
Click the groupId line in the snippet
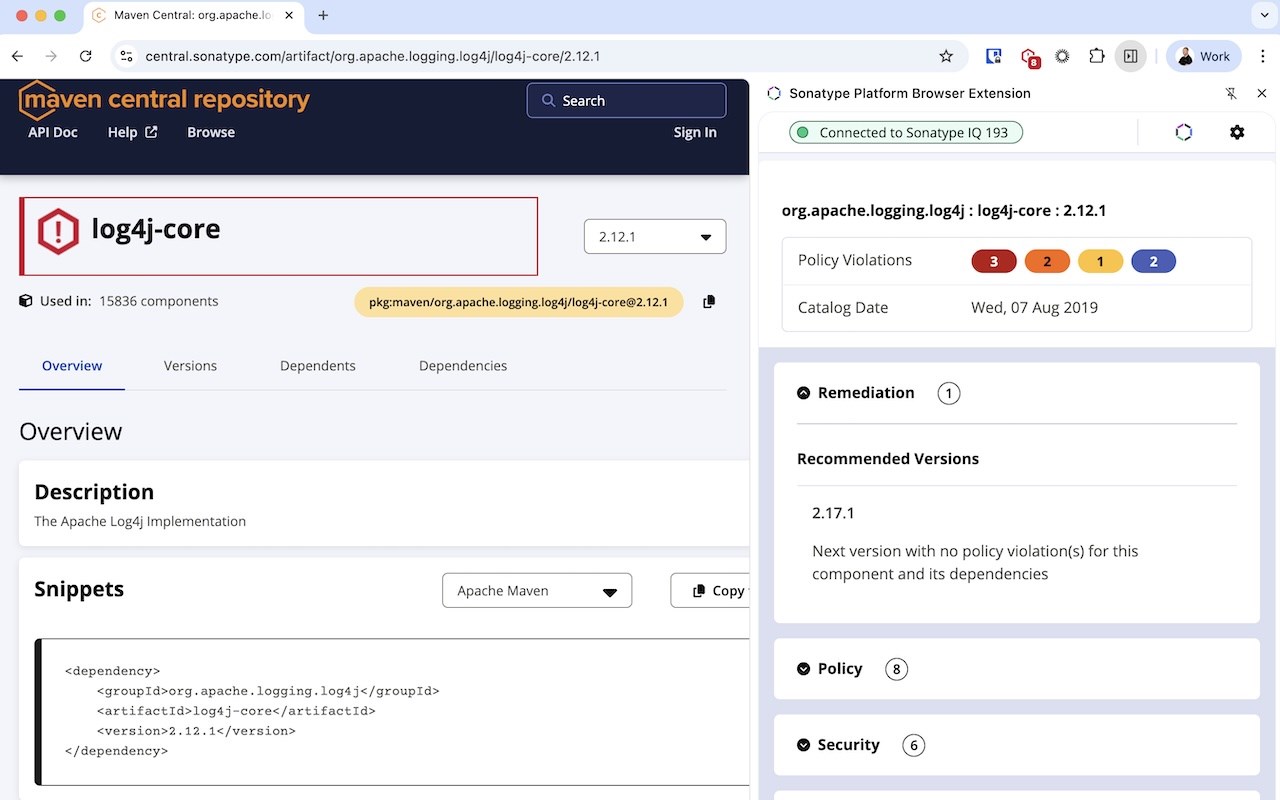[268, 691]
